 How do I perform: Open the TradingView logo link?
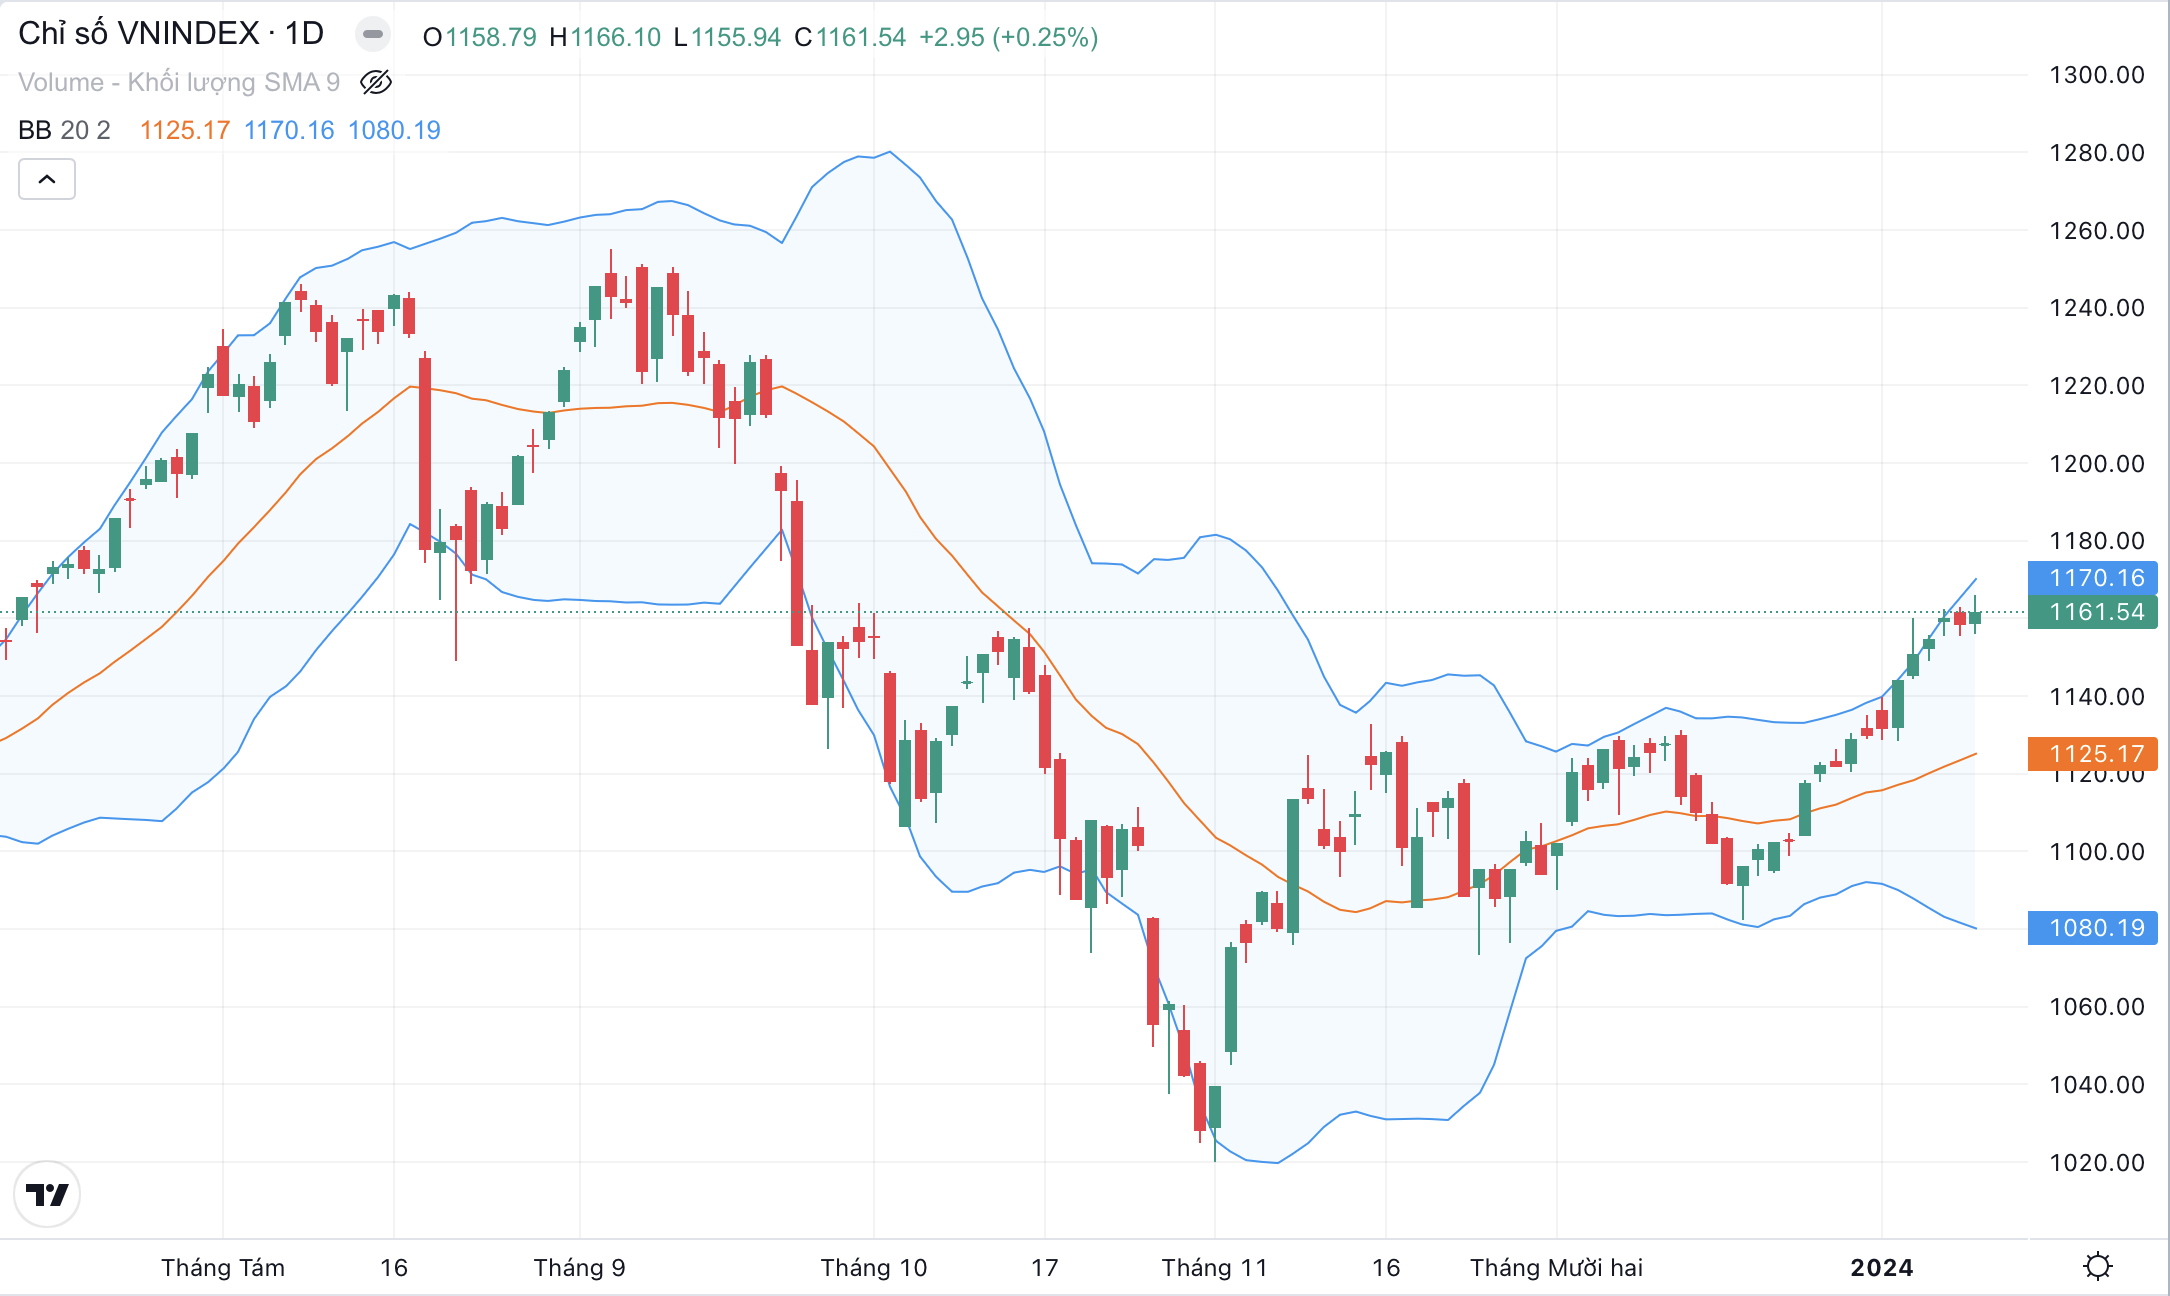point(47,1194)
